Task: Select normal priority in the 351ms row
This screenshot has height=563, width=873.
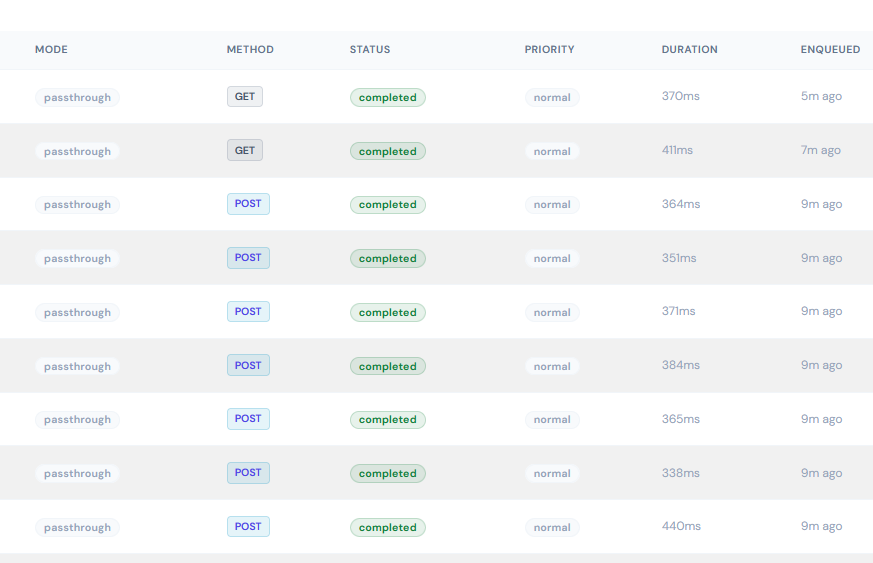Action: (x=552, y=258)
